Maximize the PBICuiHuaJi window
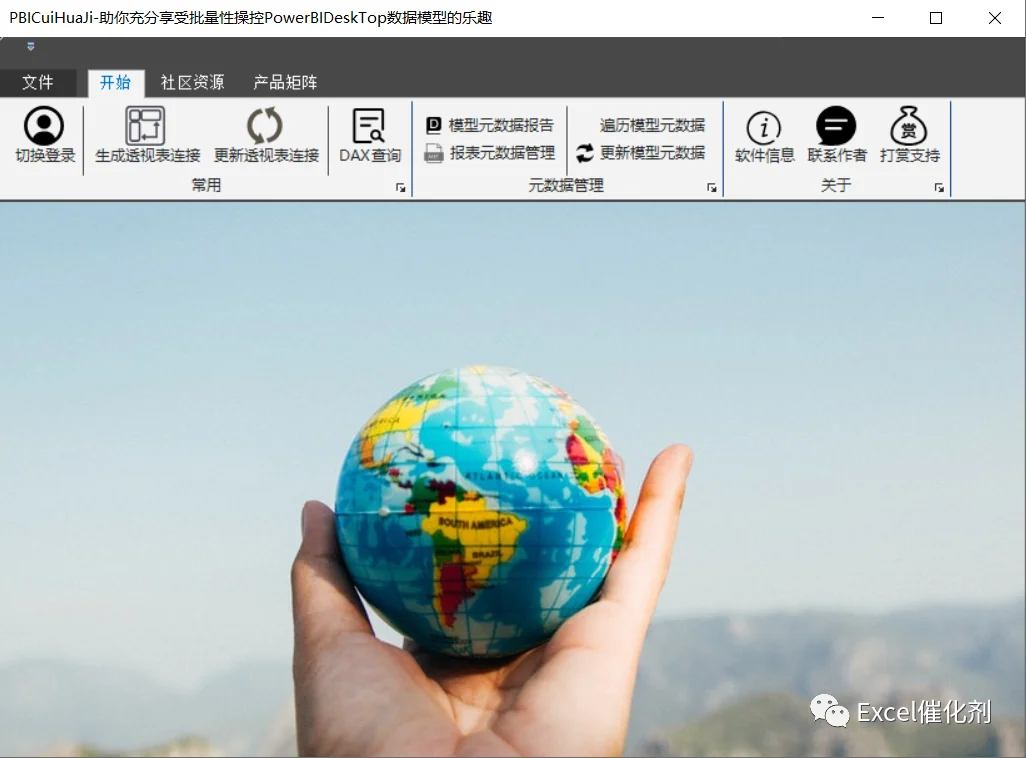1026x758 pixels. coord(936,18)
